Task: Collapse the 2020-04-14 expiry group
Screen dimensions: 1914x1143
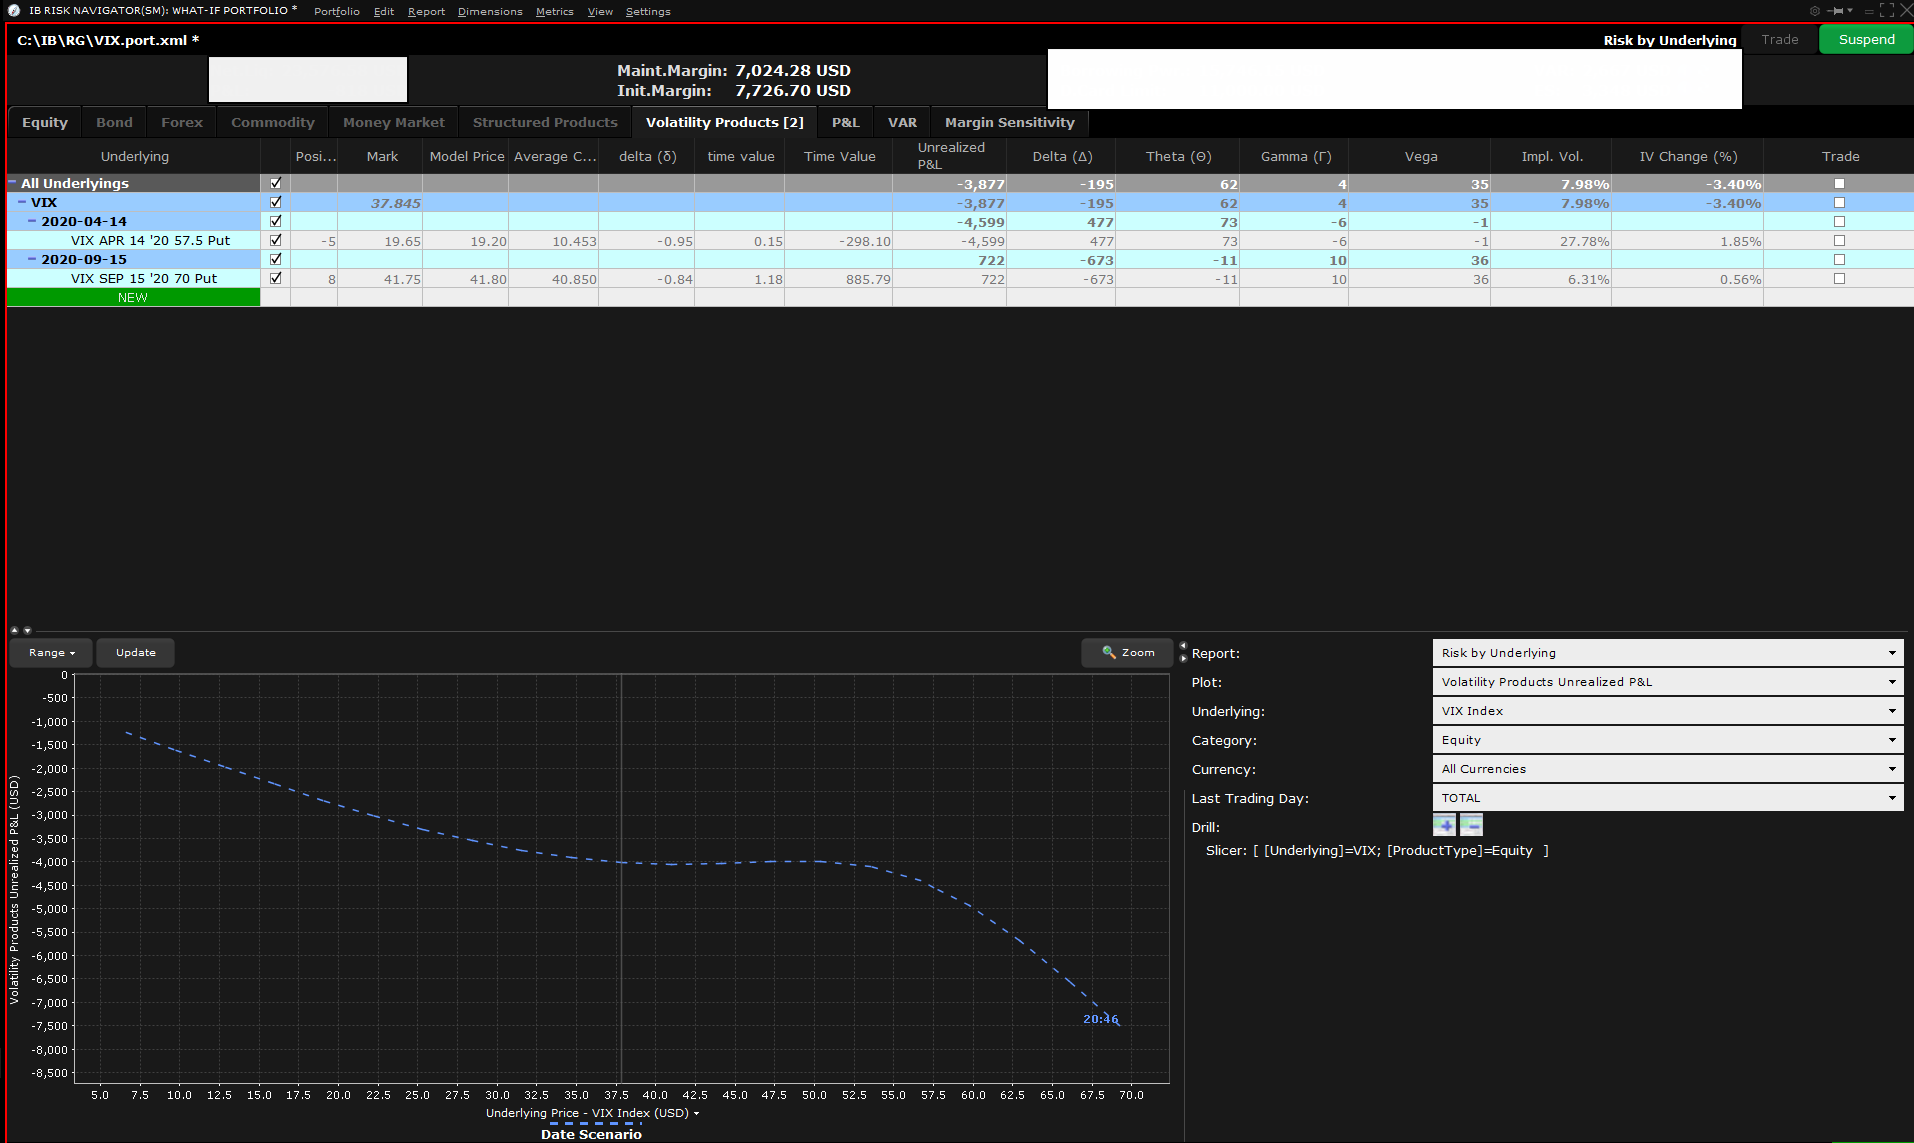Action: coord(32,221)
